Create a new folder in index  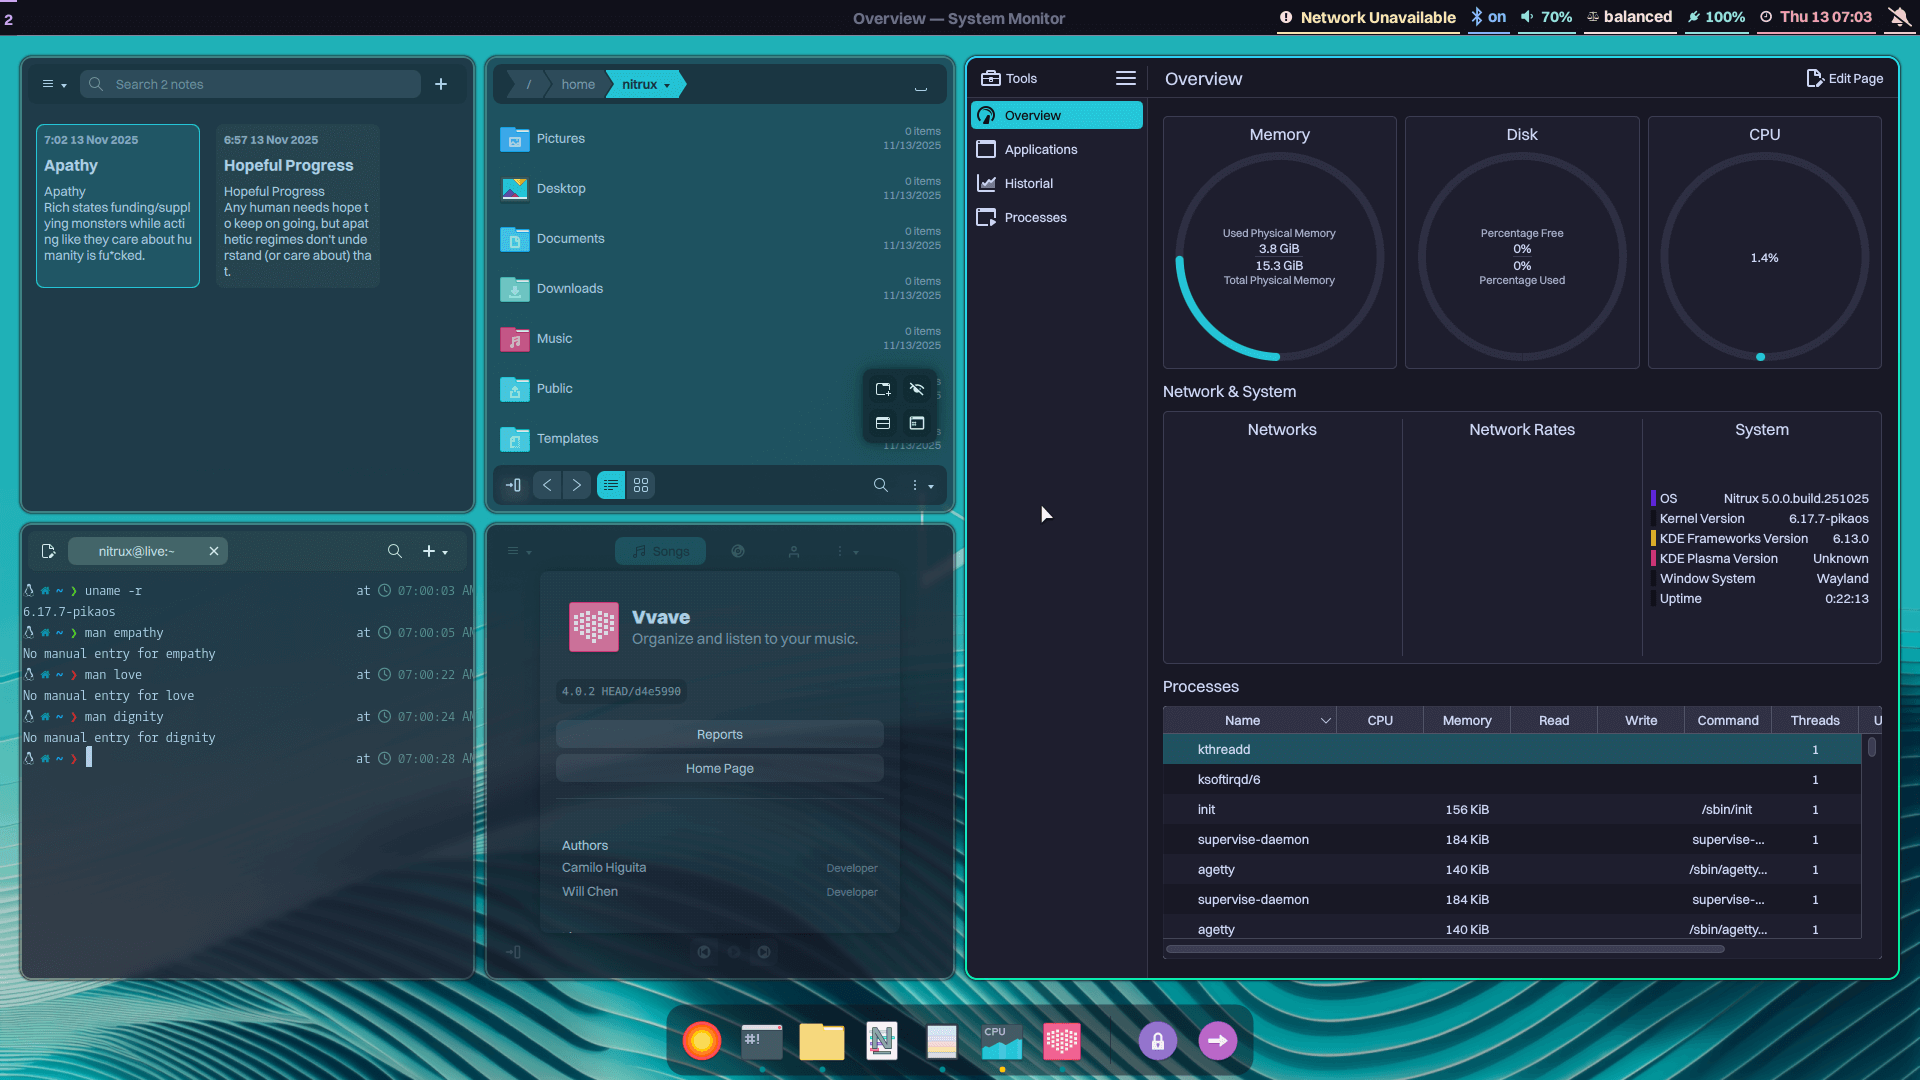pos(883,389)
